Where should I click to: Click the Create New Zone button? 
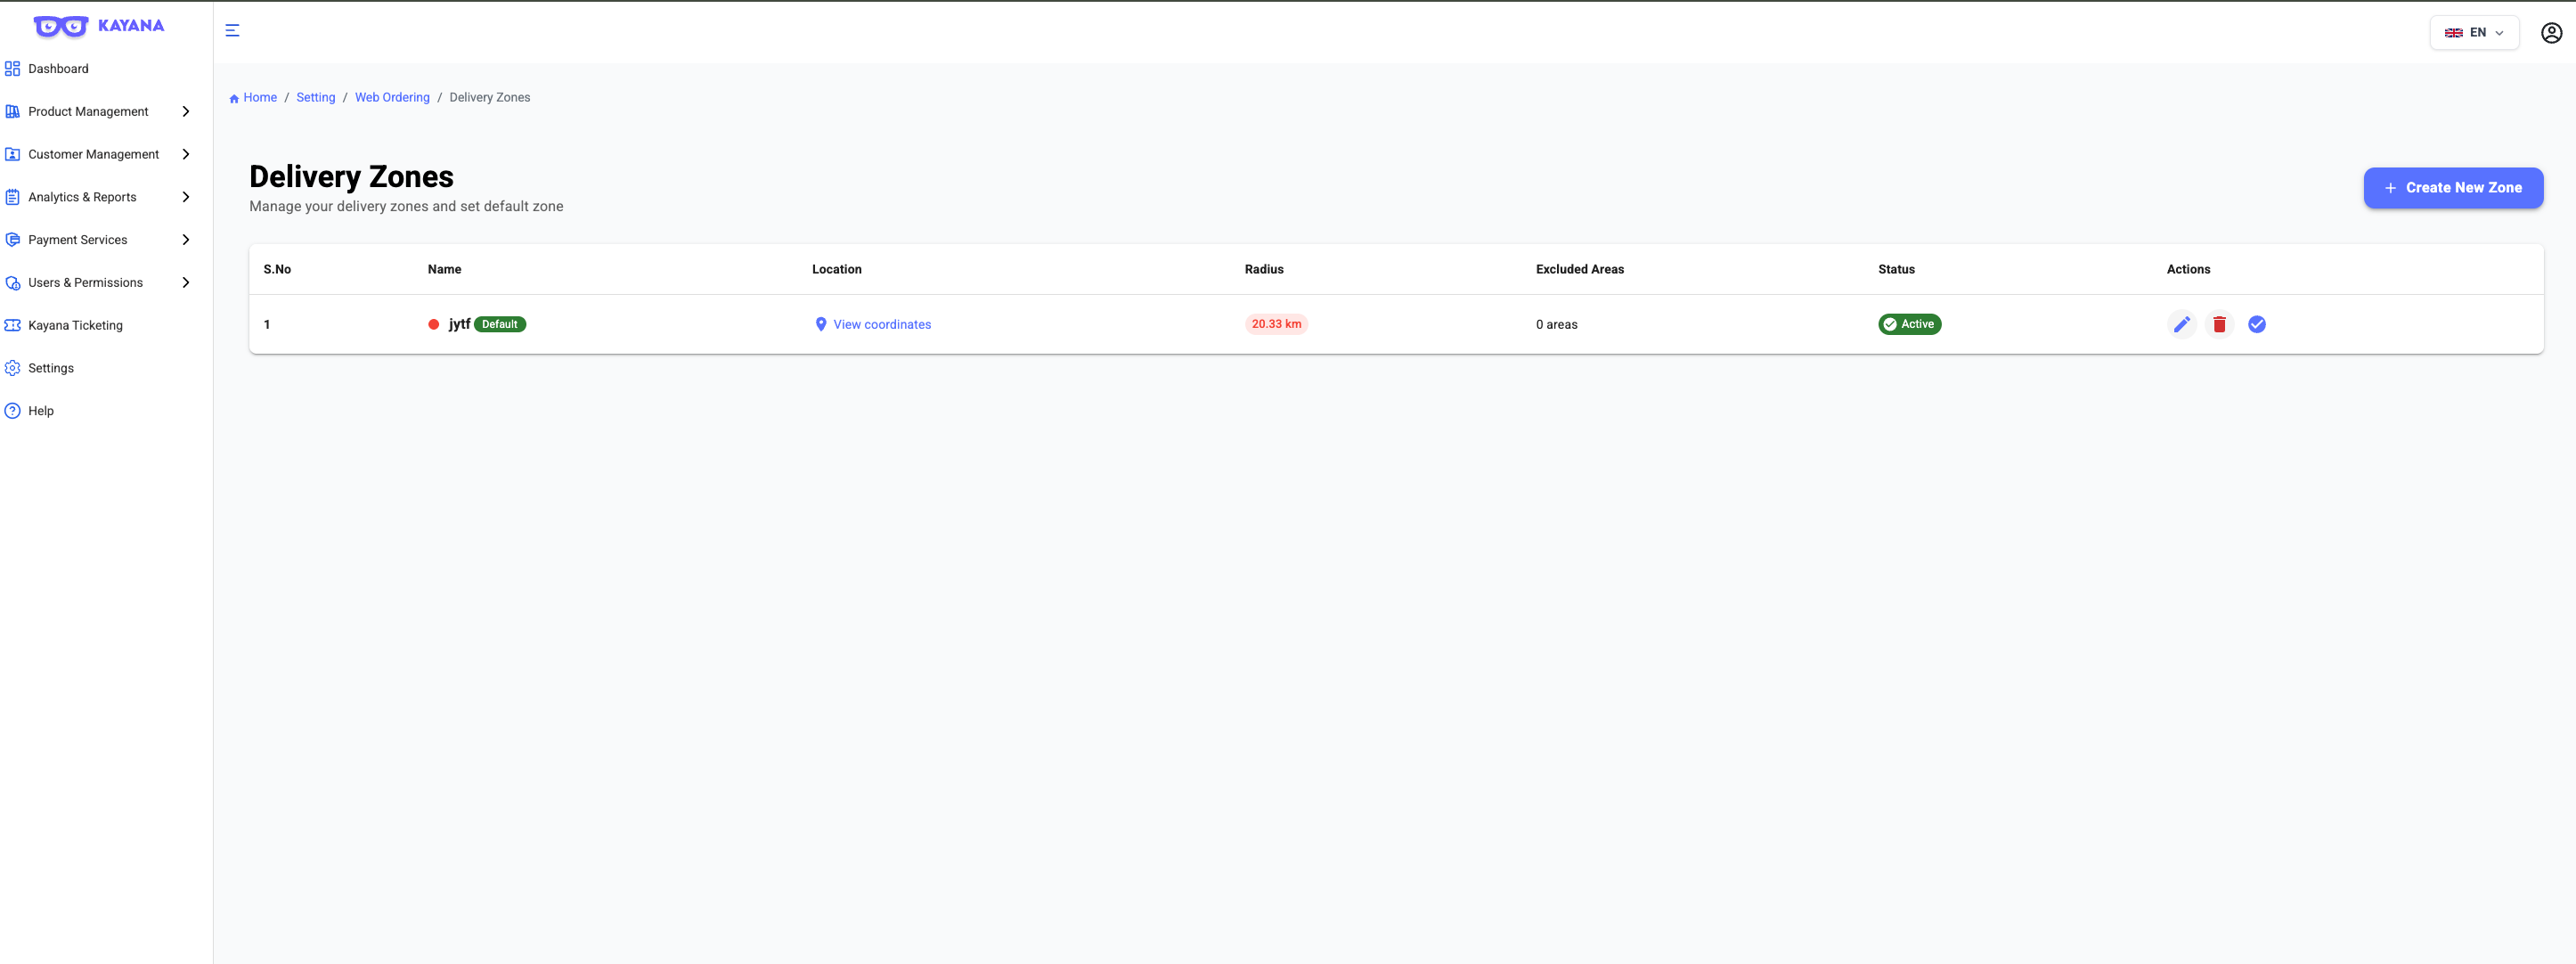[2453, 188]
